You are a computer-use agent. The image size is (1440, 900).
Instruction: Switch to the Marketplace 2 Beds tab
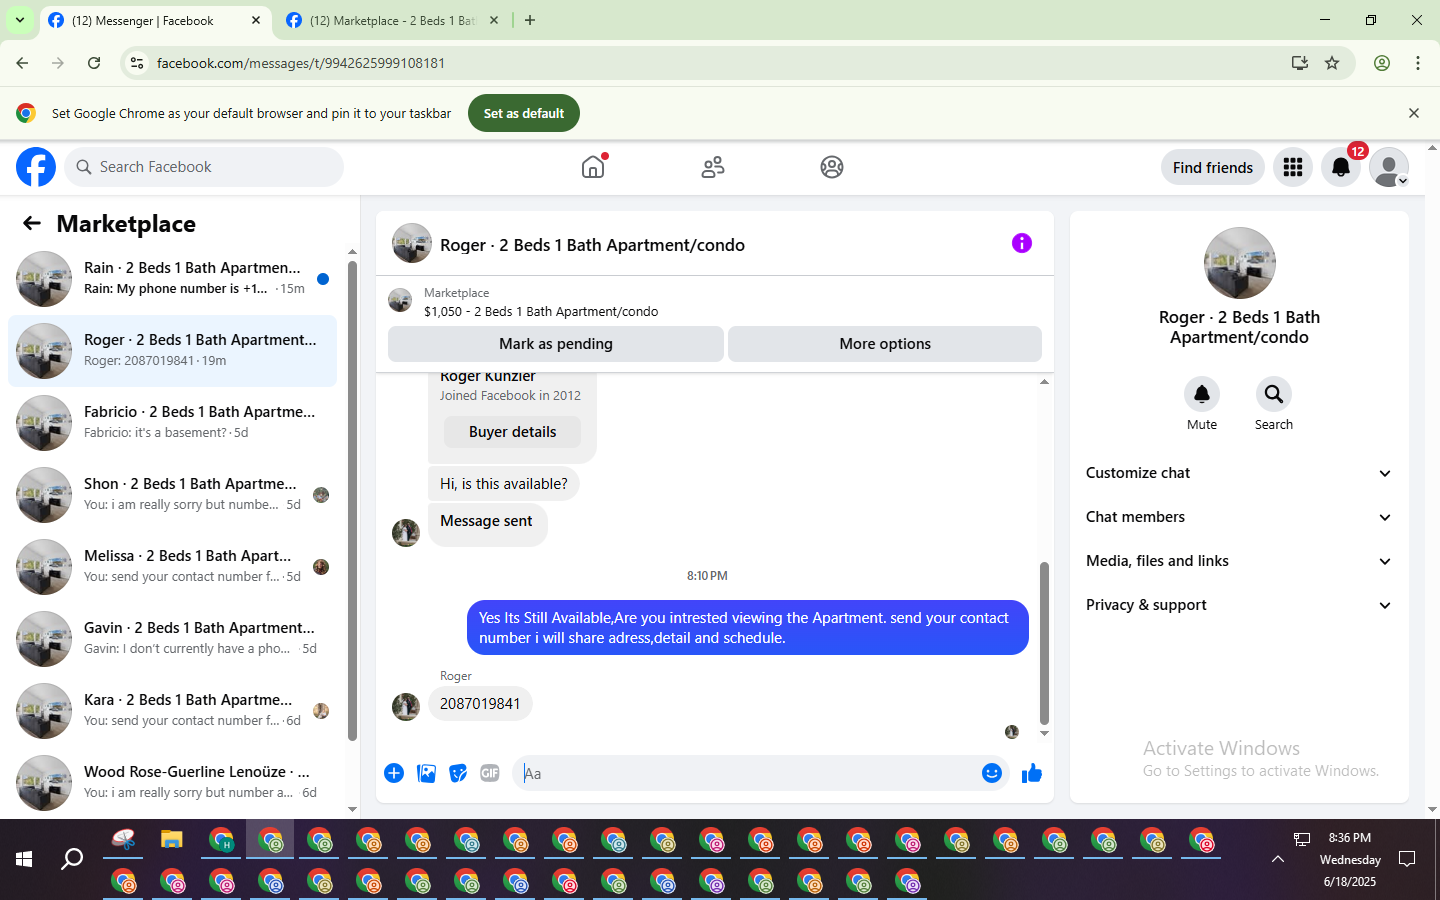(x=392, y=20)
